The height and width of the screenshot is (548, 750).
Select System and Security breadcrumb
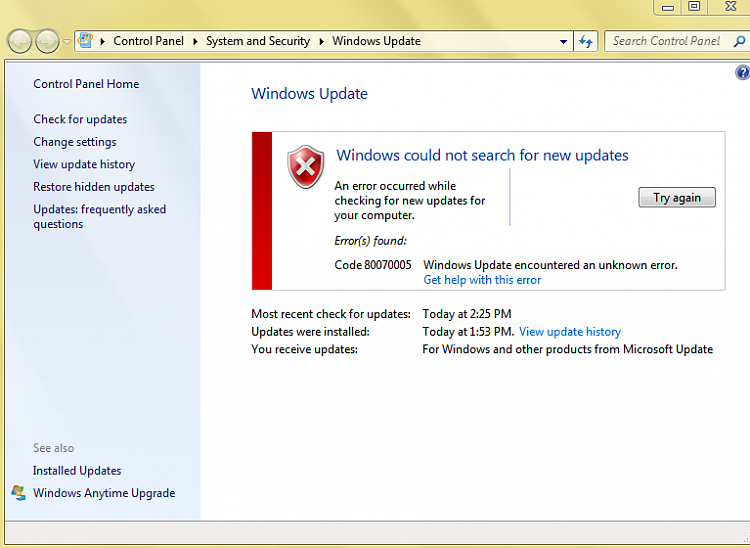click(x=258, y=41)
